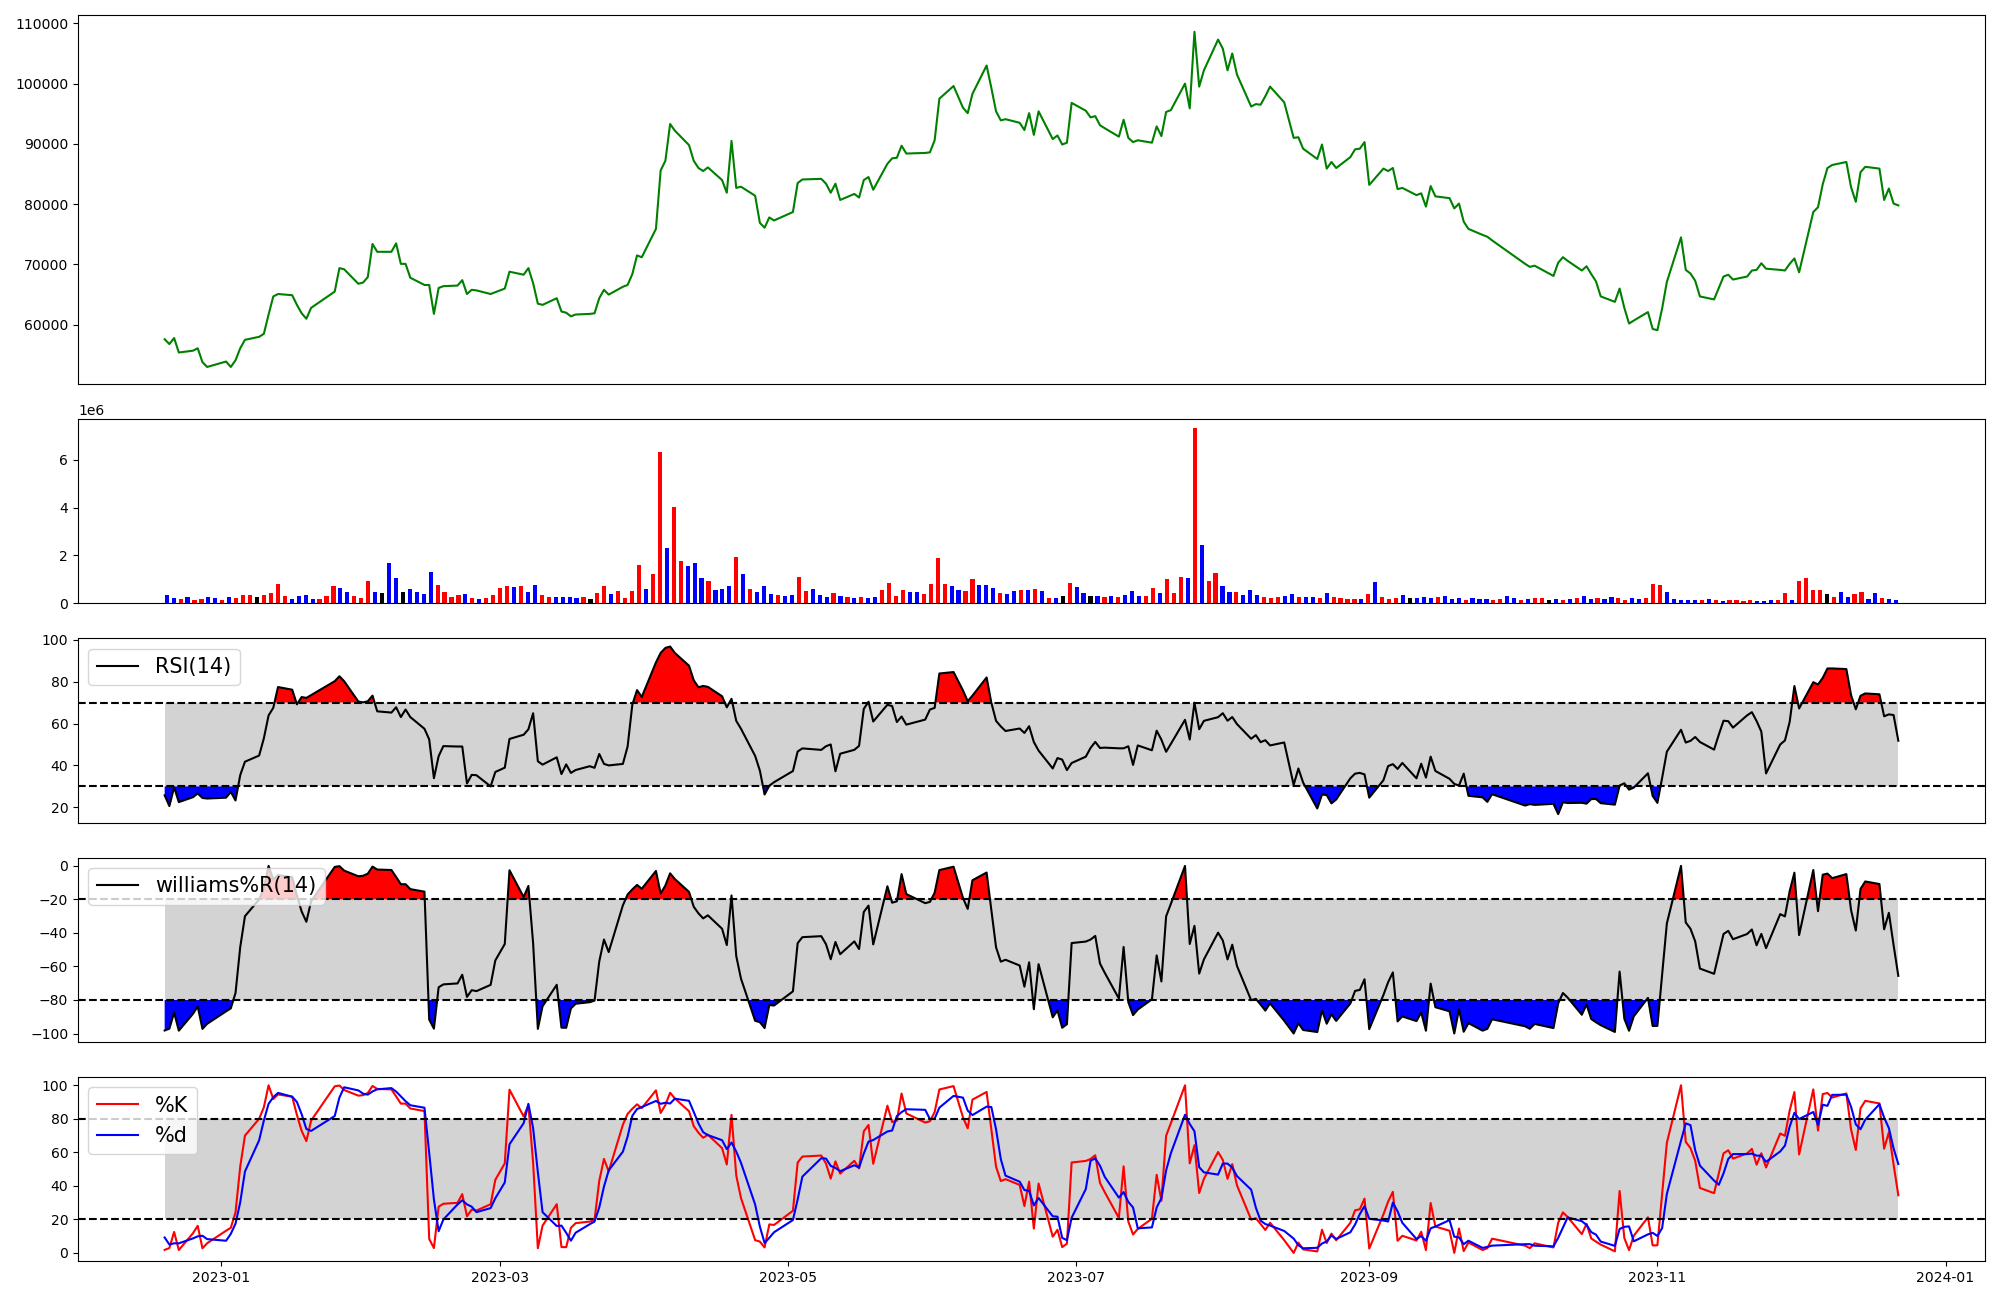Click the RSI(14) legend entry
Screen dimensions: 2000x1300
pos(192,666)
